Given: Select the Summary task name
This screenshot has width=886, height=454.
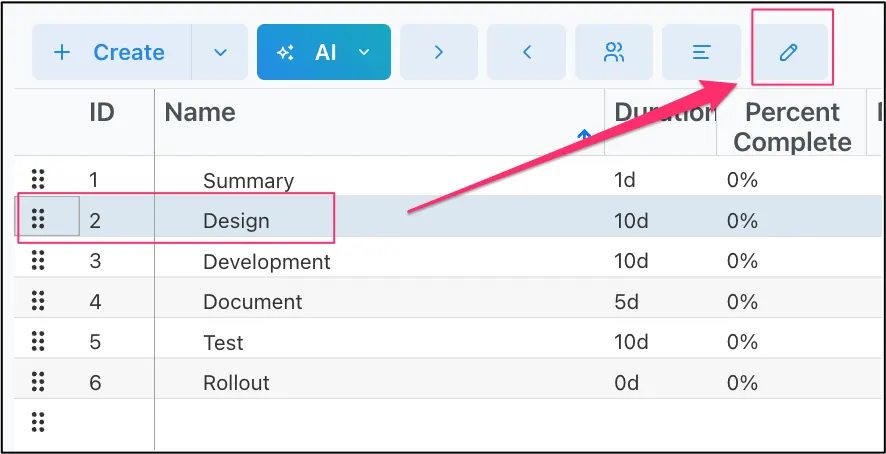Looking at the screenshot, I should 249,181.
